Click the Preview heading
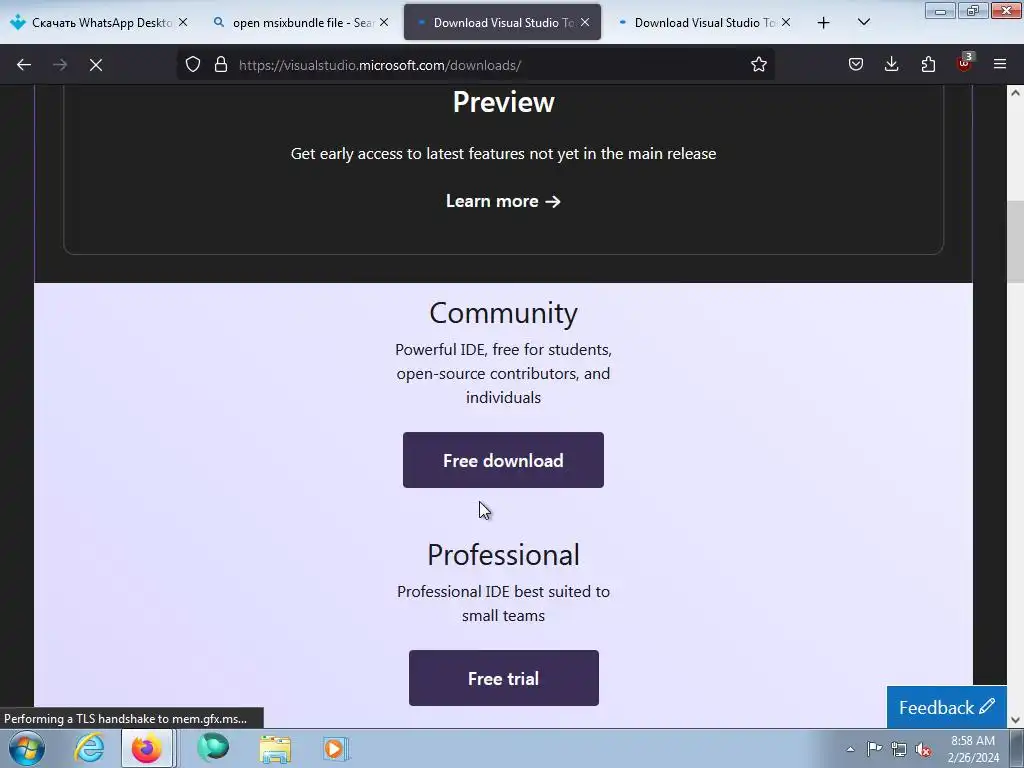The image size is (1024, 768). (x=504, y=102)
